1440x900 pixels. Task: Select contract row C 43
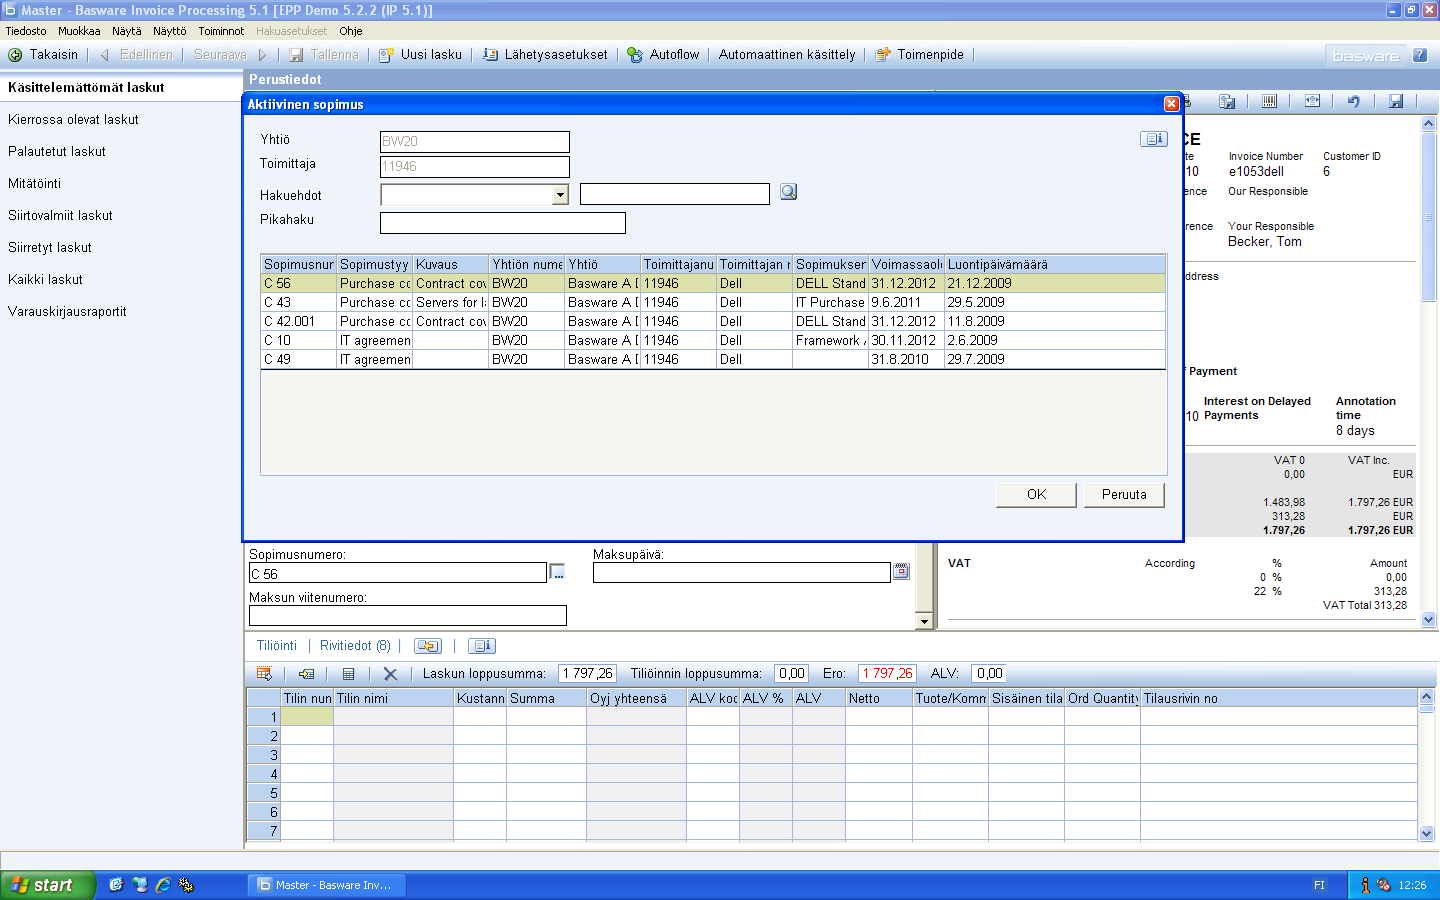coord(713,302)
